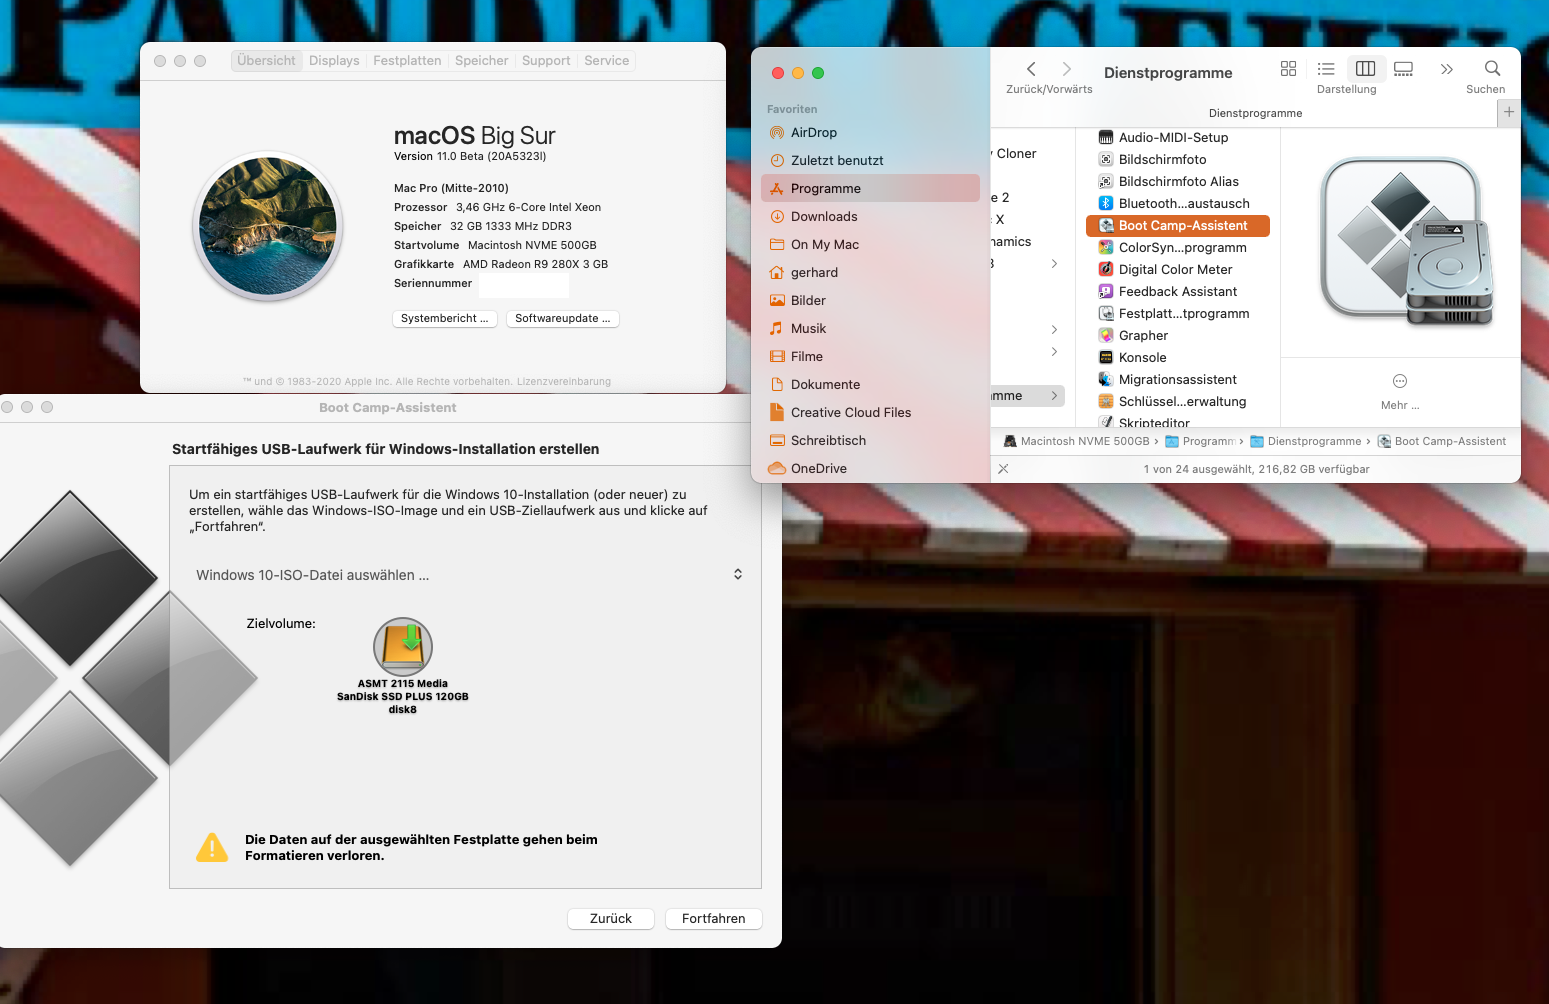
Task: Open Finder search
Action: [1492, 69]
